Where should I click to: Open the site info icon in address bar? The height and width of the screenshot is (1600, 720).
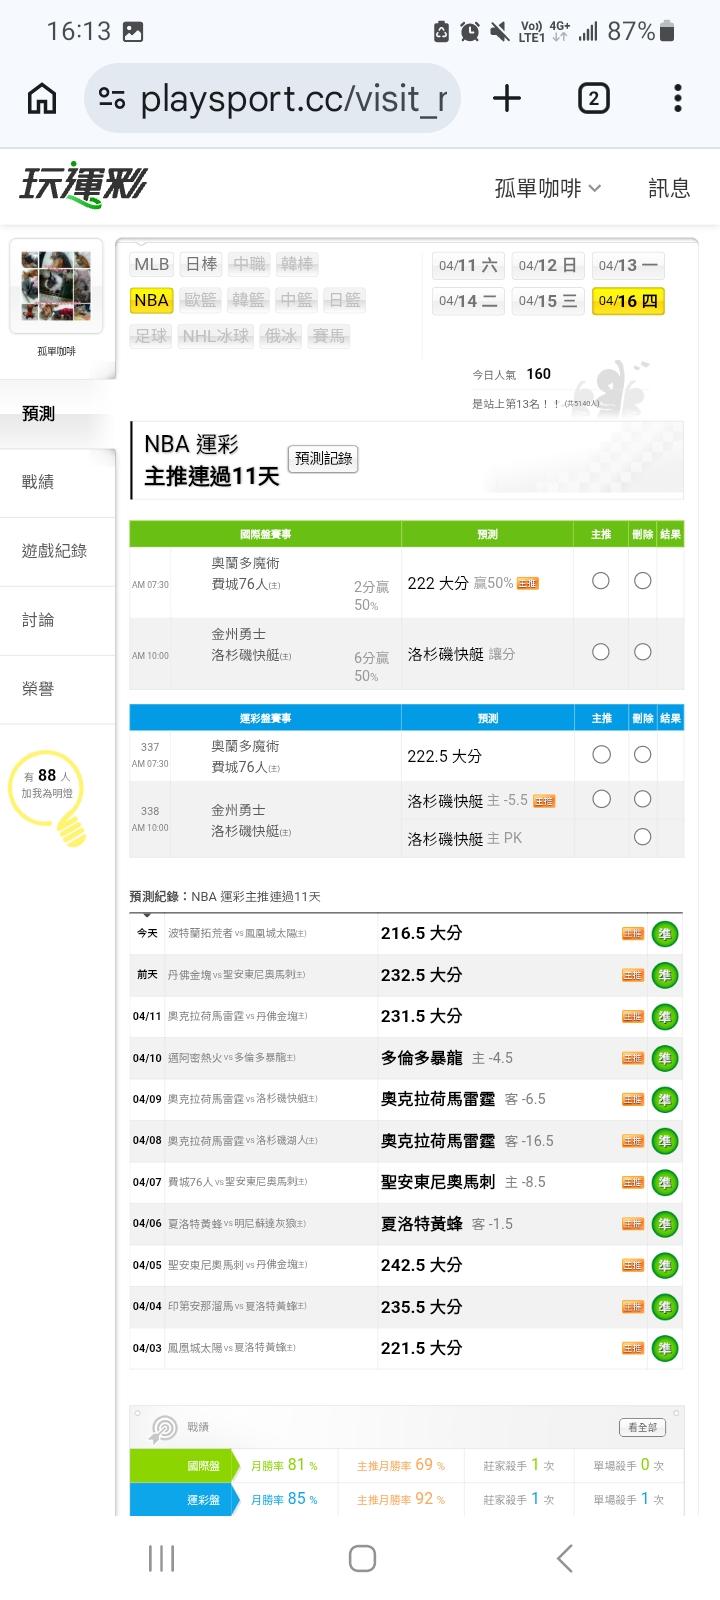112,98
